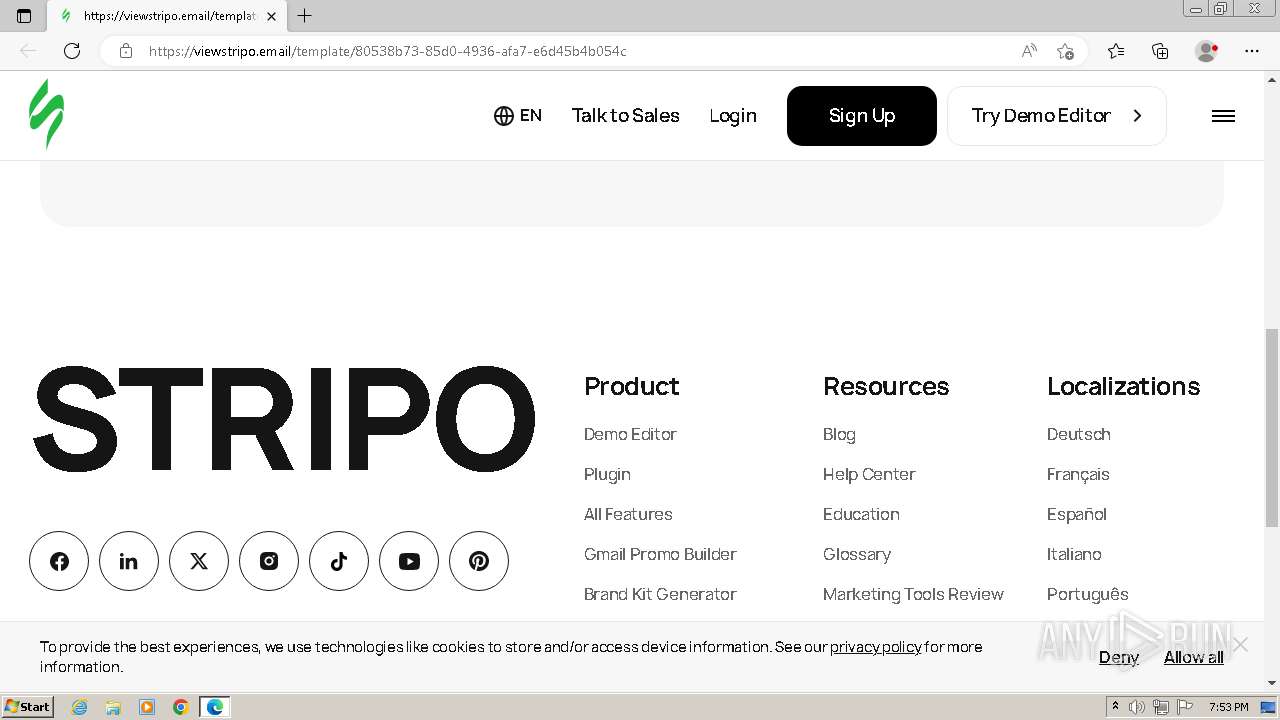
Task: Open the X (Twitter) social link
Action: [199, 561]
